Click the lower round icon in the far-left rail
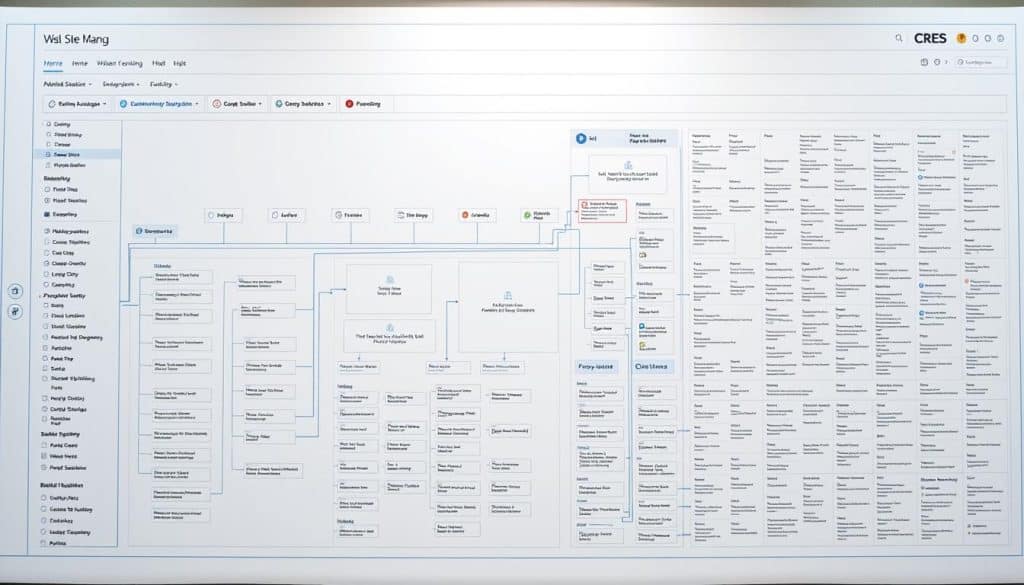 (x=16, y=311)
